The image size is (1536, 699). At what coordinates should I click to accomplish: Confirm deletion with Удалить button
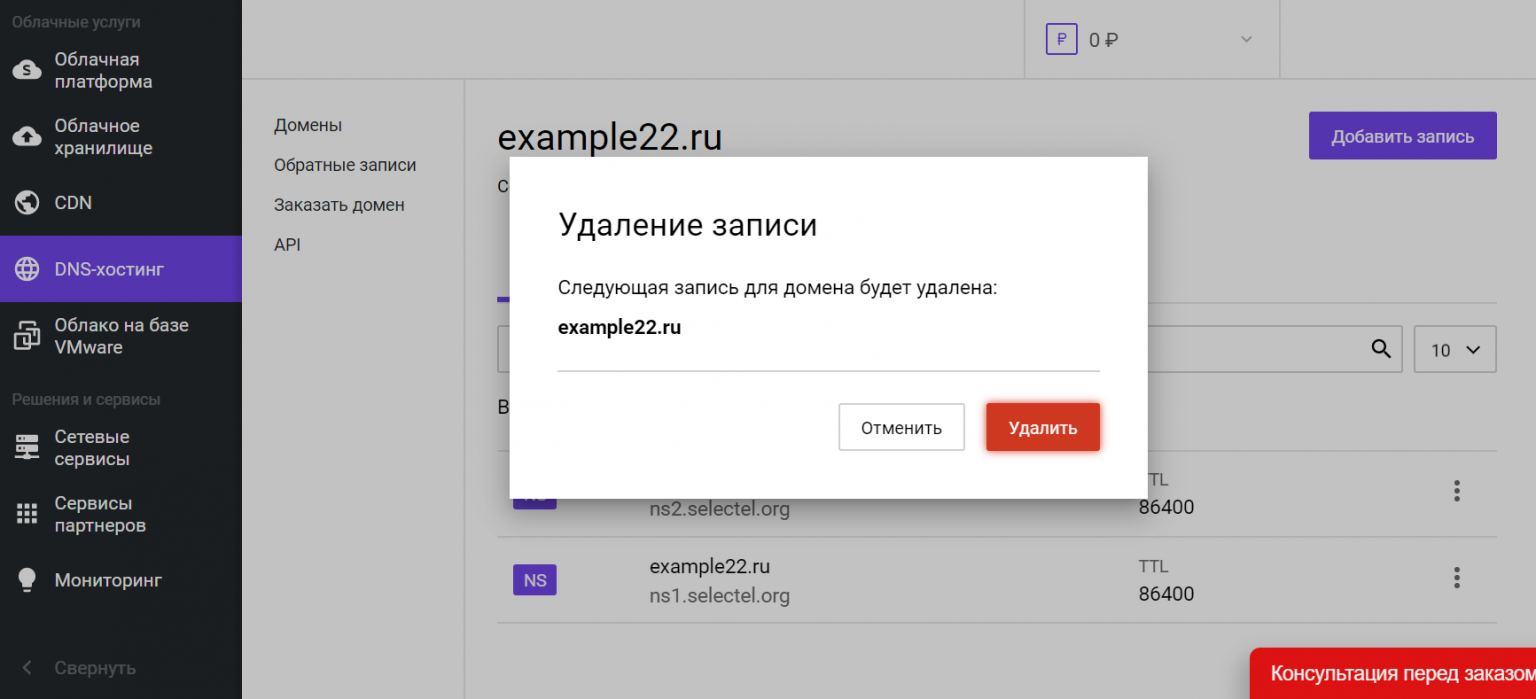[1042, 427]
